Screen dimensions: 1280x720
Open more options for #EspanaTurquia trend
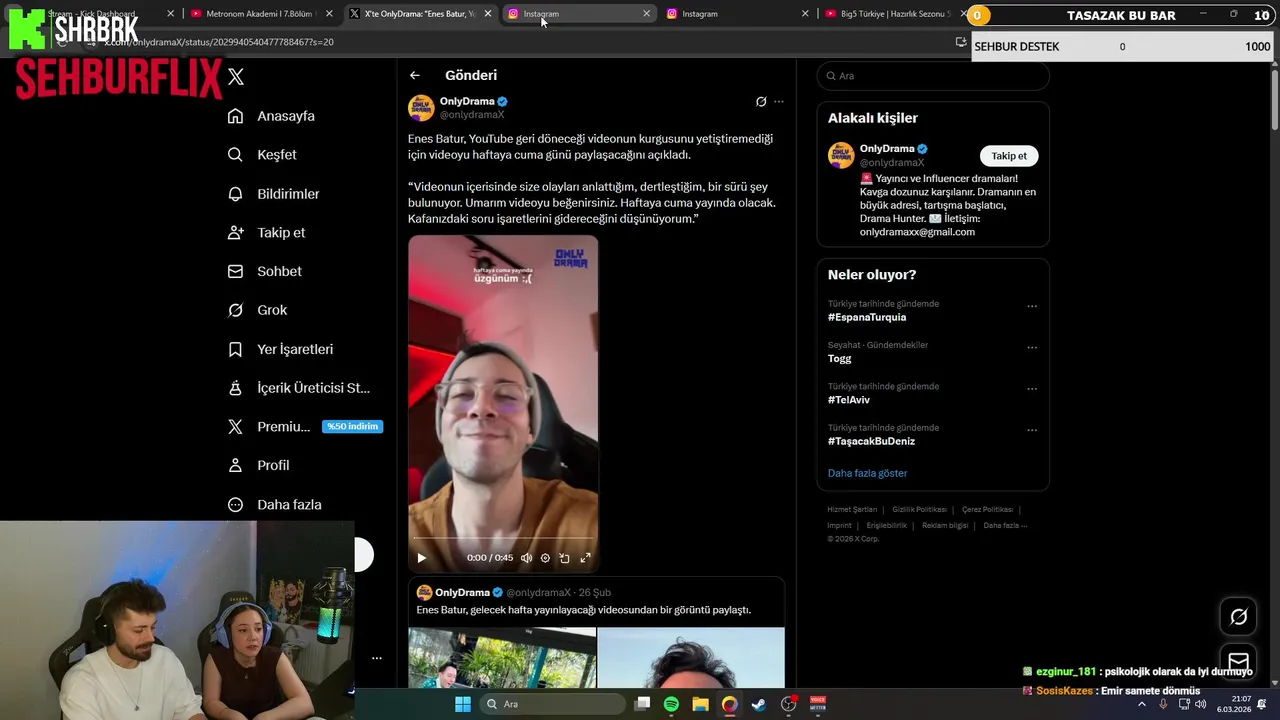pos(1032,306)
